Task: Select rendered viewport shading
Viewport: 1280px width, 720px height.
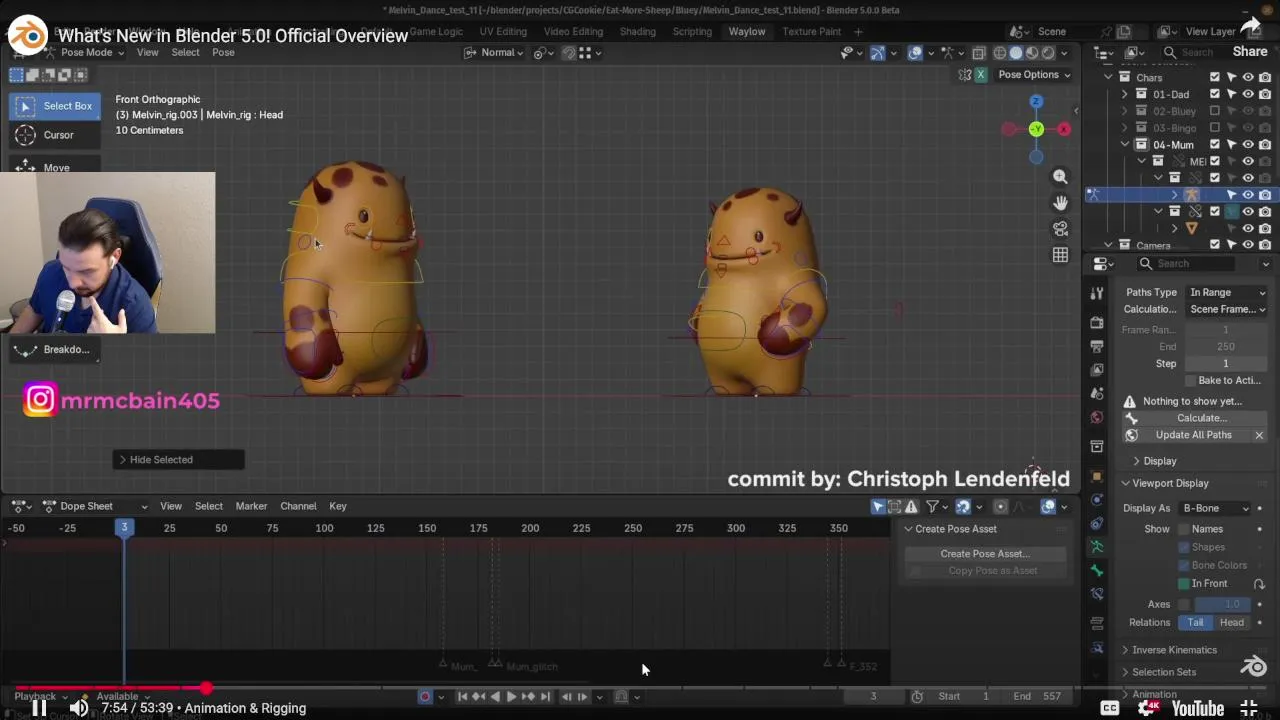Action: click(x=1048, y=53)
